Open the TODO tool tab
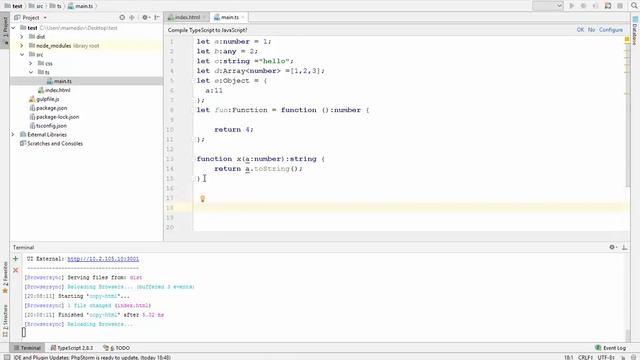The width and height of the screenshot is (640, 360). 117,348
